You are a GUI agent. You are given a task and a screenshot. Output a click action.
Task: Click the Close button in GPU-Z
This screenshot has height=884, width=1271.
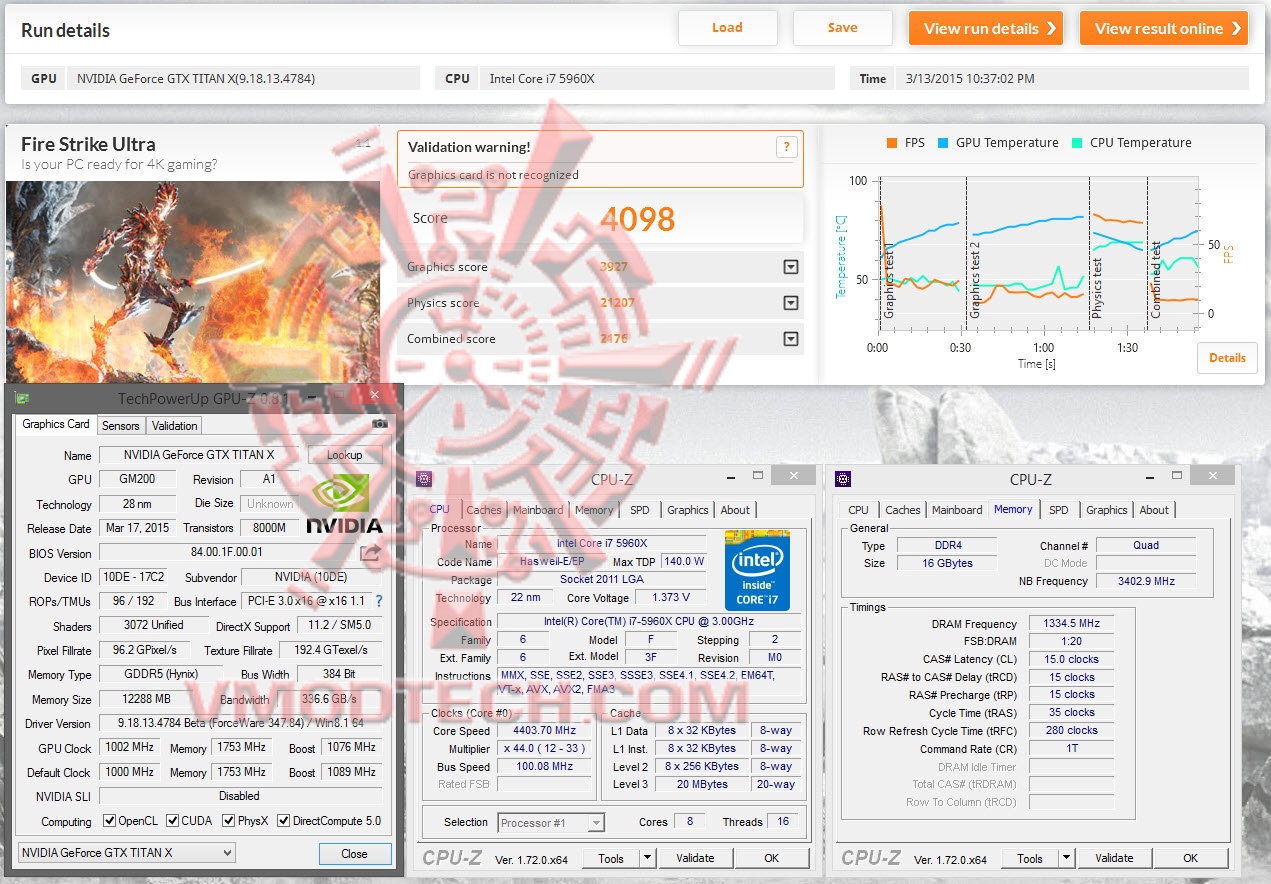[x=354, y=854]
